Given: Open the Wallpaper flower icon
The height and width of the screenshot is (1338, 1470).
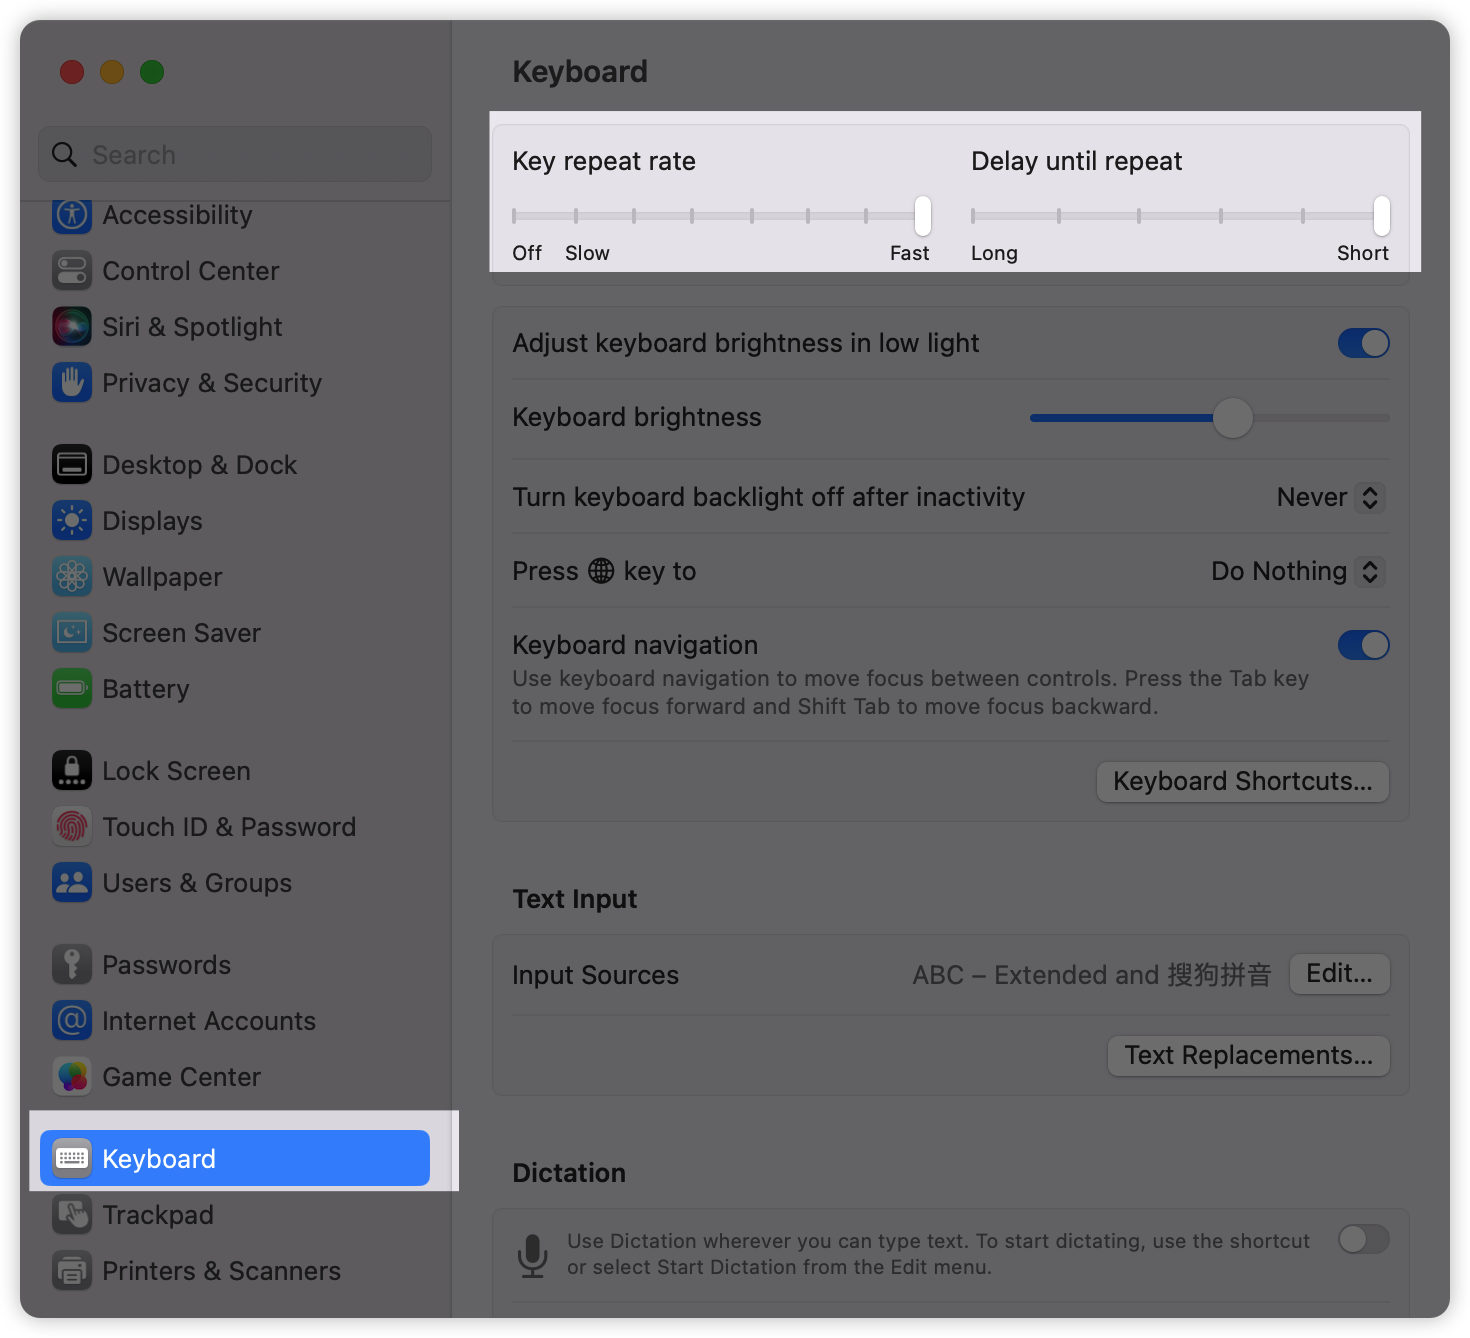Looking at the screenshot, I should [x=72, y=577].
